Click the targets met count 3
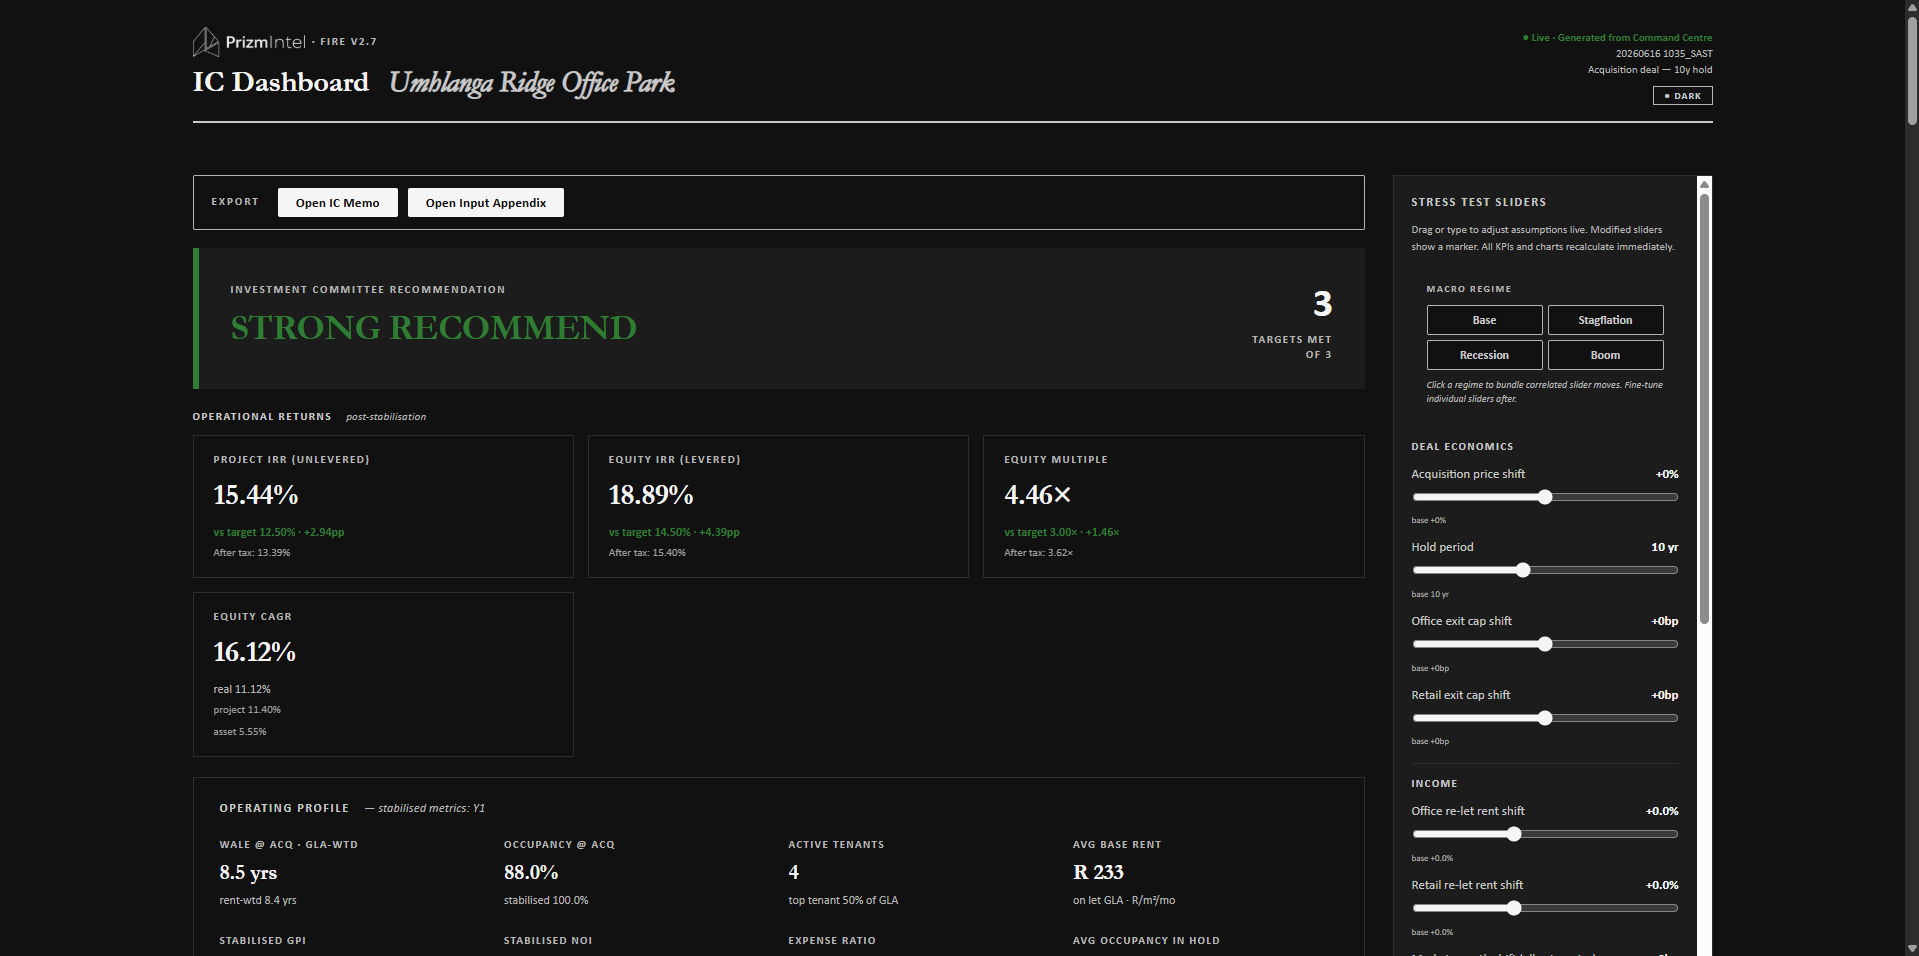 [x=1322, y=304]
